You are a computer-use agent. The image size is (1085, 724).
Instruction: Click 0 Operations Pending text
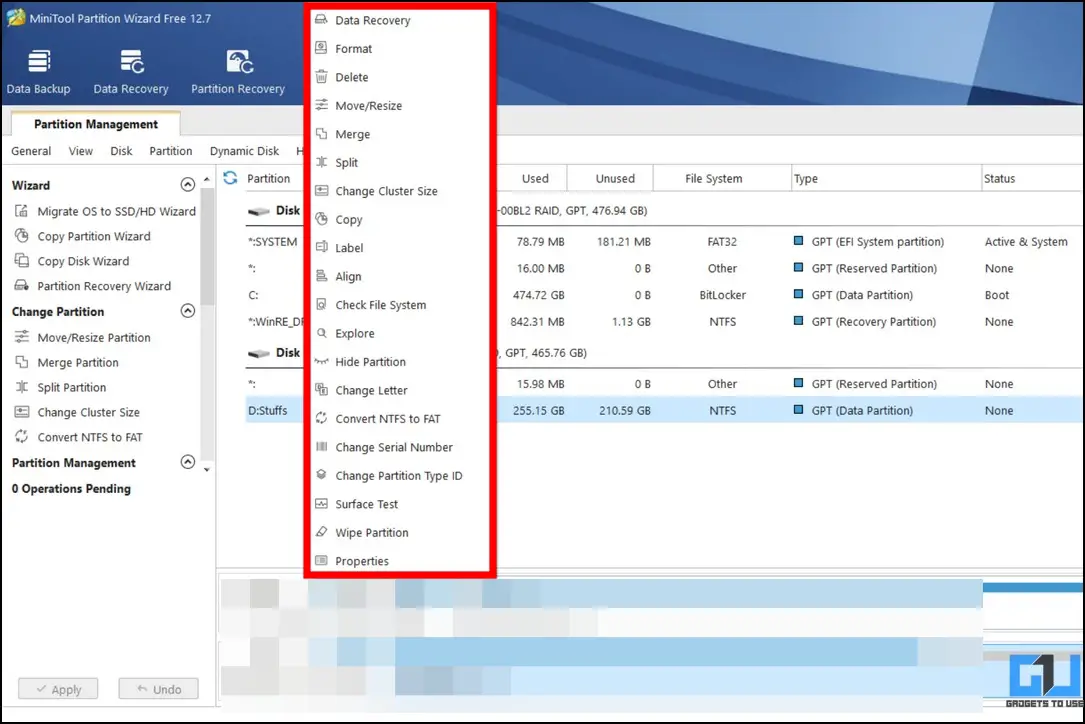click(x=71, y=488)
